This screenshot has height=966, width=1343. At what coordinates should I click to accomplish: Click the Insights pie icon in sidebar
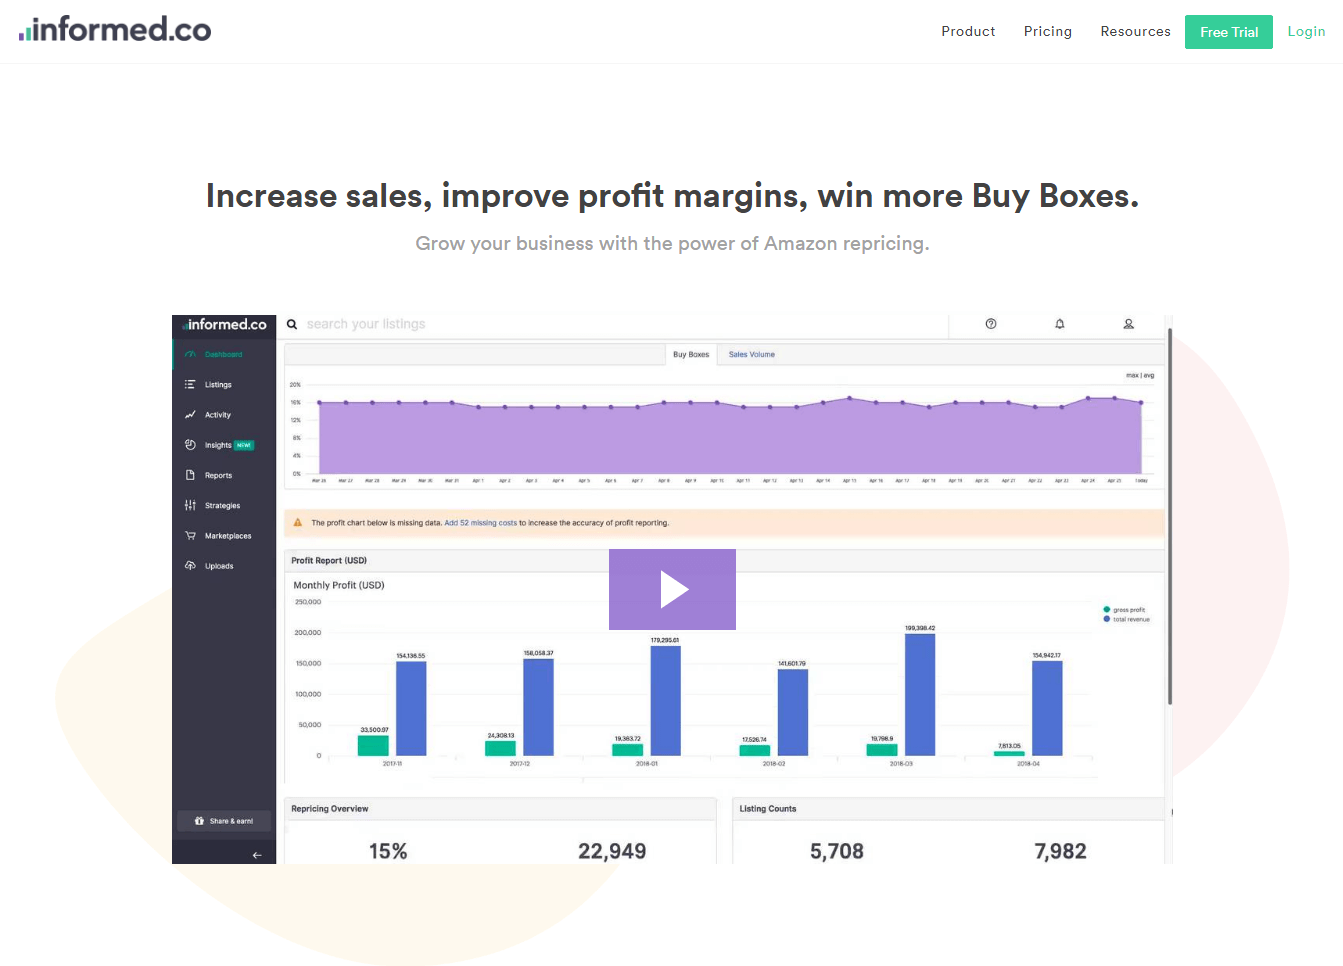click(x=190, y=445)
